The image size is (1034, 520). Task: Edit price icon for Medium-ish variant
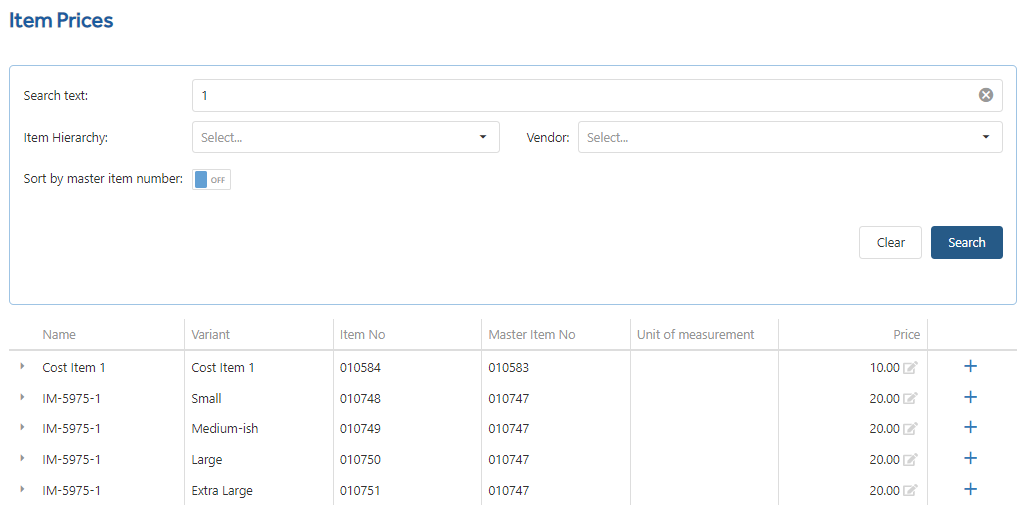click(910, 428)
